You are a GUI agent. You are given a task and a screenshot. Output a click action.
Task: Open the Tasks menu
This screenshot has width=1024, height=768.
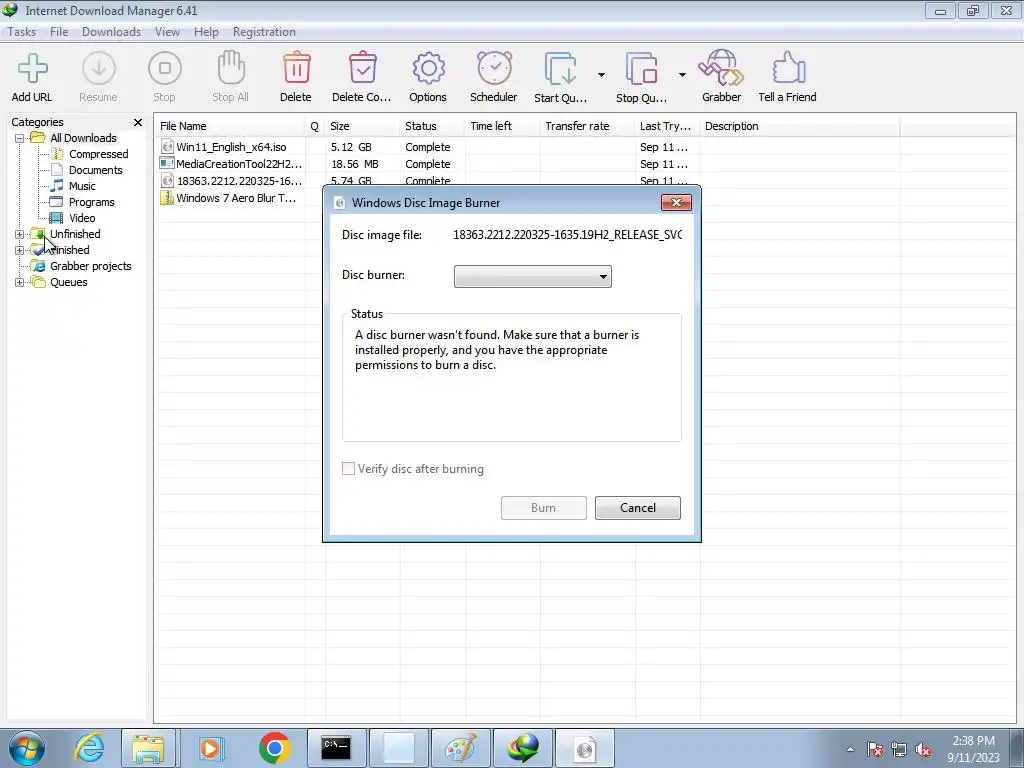(x=22, y=32)
